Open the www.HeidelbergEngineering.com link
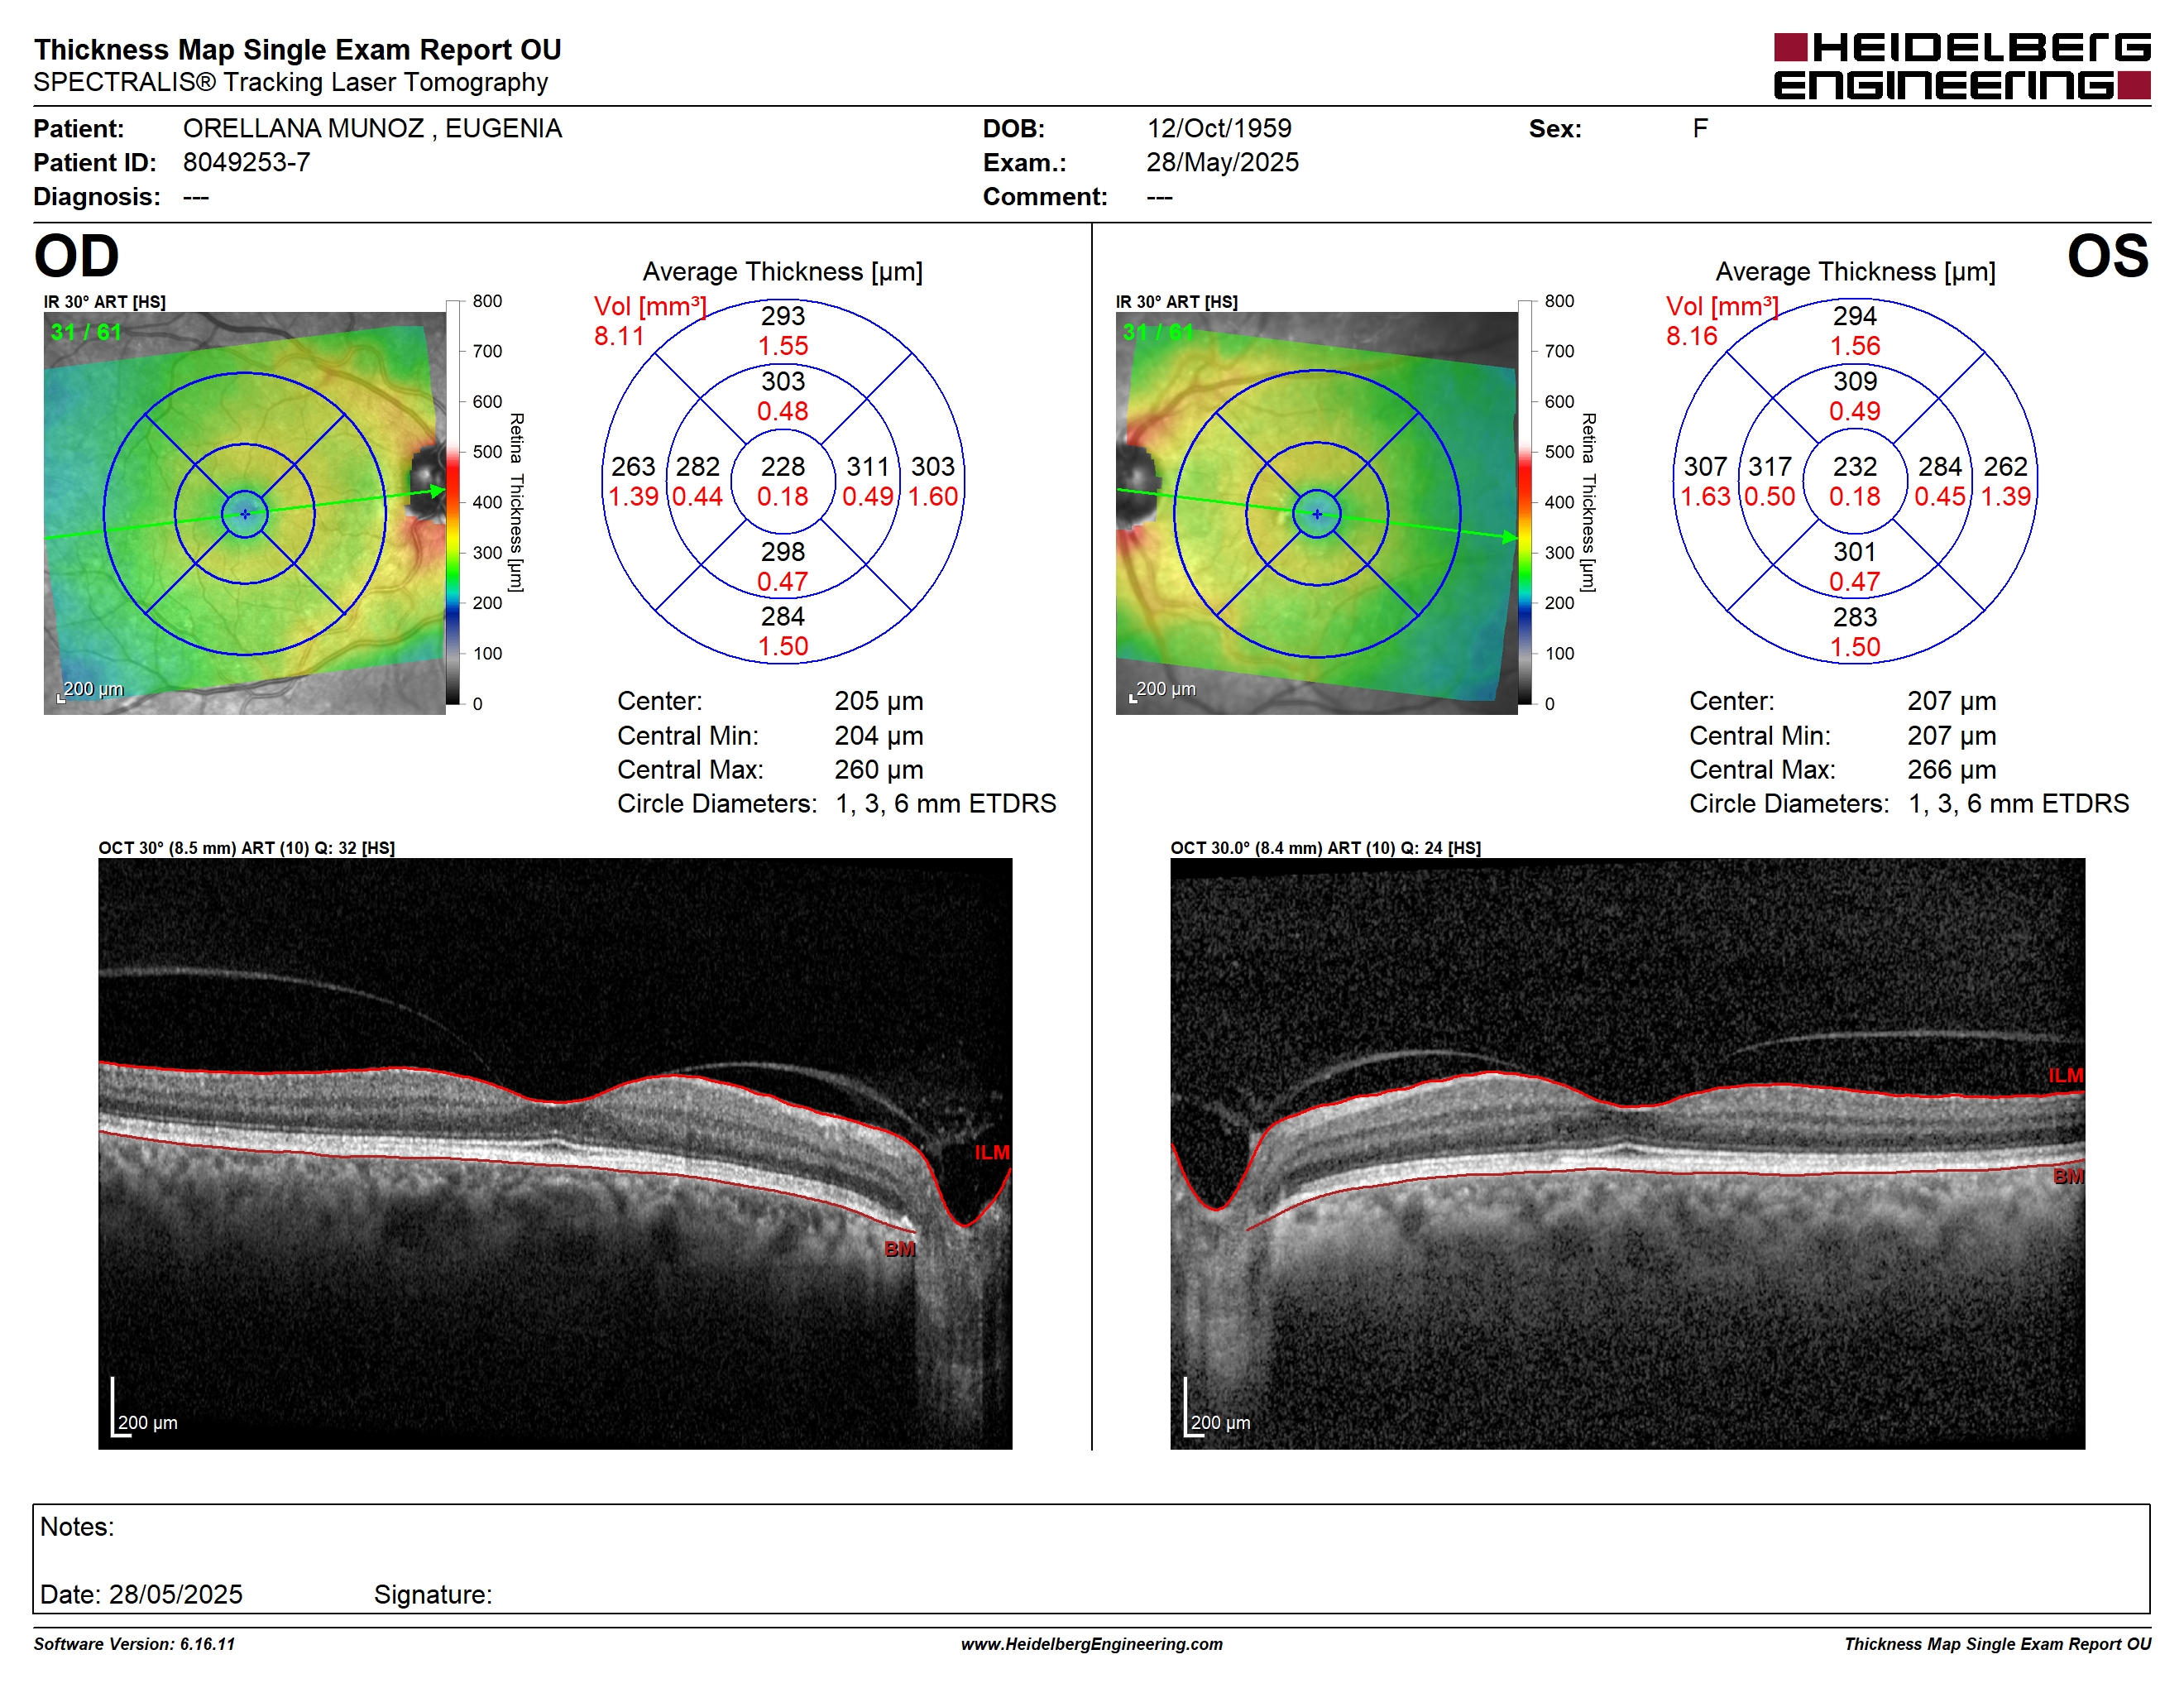Viewport: 2184px width, 1688px height. point(1091,1644)
